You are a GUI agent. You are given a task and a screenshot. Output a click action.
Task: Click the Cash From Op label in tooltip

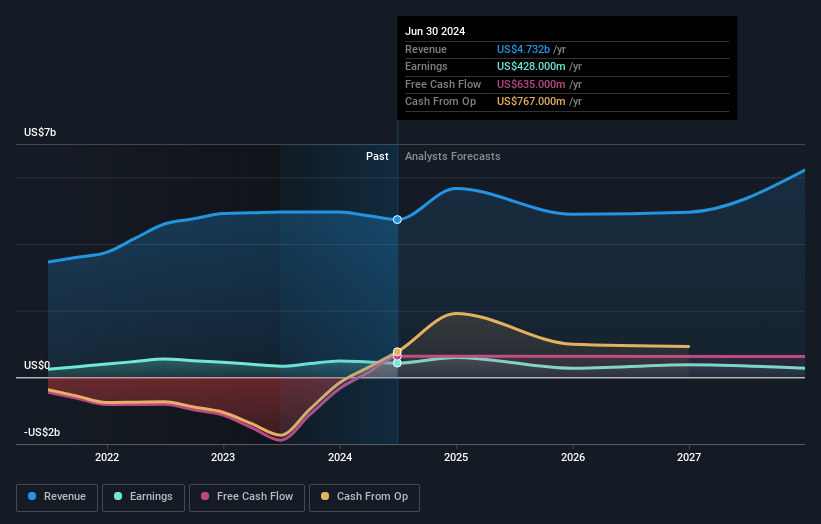tap(440, 102)
